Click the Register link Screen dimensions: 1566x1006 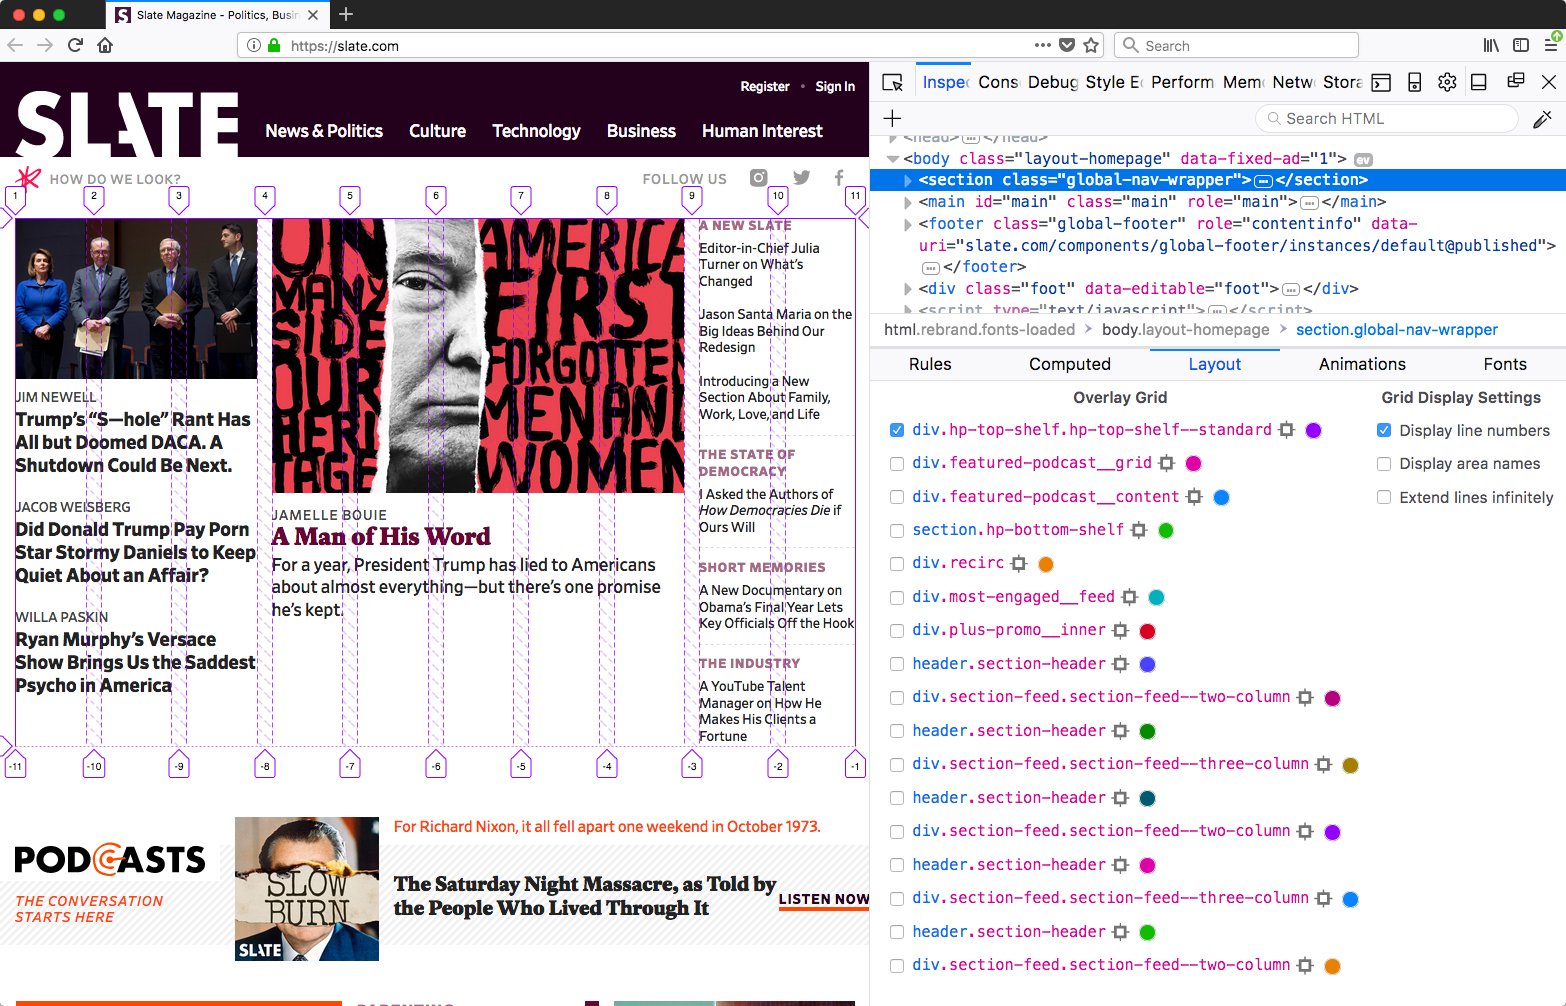pos(765,87)
